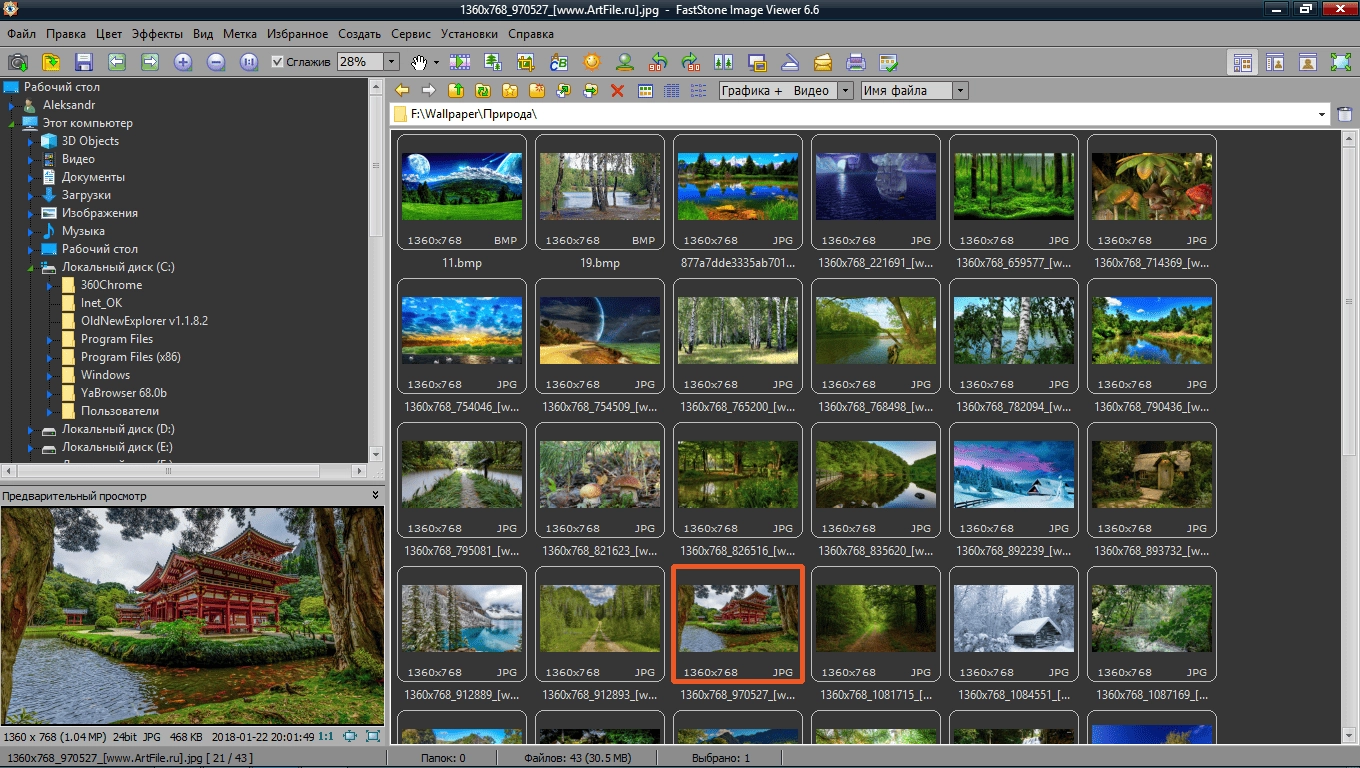Save image with the floppy disk icon
This screenshot has height=768, width=1360.
84,62
